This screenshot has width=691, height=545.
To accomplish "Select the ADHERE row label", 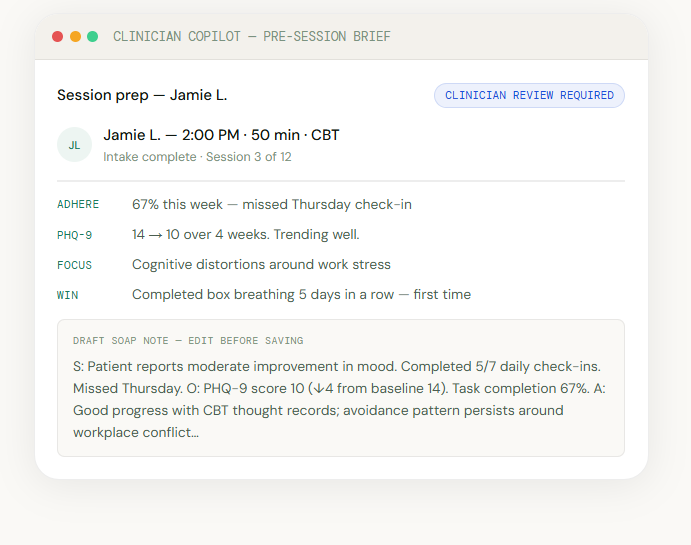I will tap(78, 205).
